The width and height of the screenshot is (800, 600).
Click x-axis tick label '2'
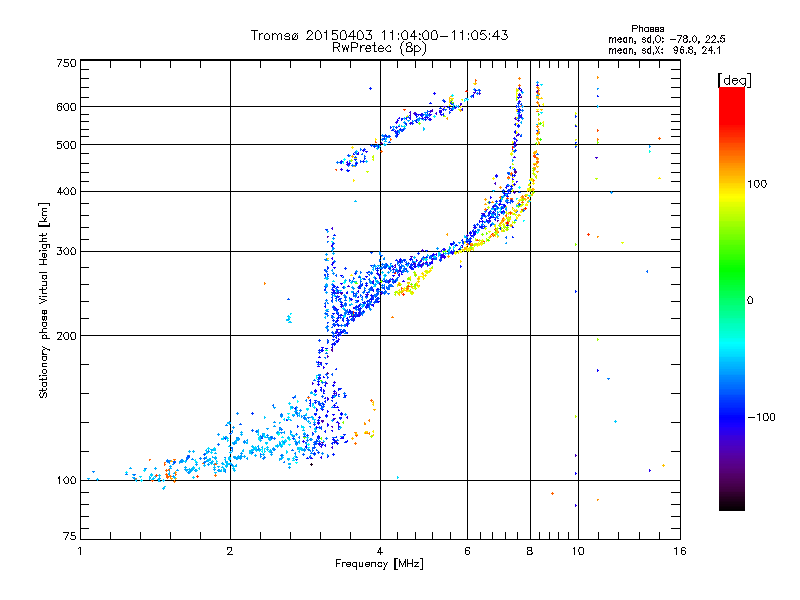point(230,551)
